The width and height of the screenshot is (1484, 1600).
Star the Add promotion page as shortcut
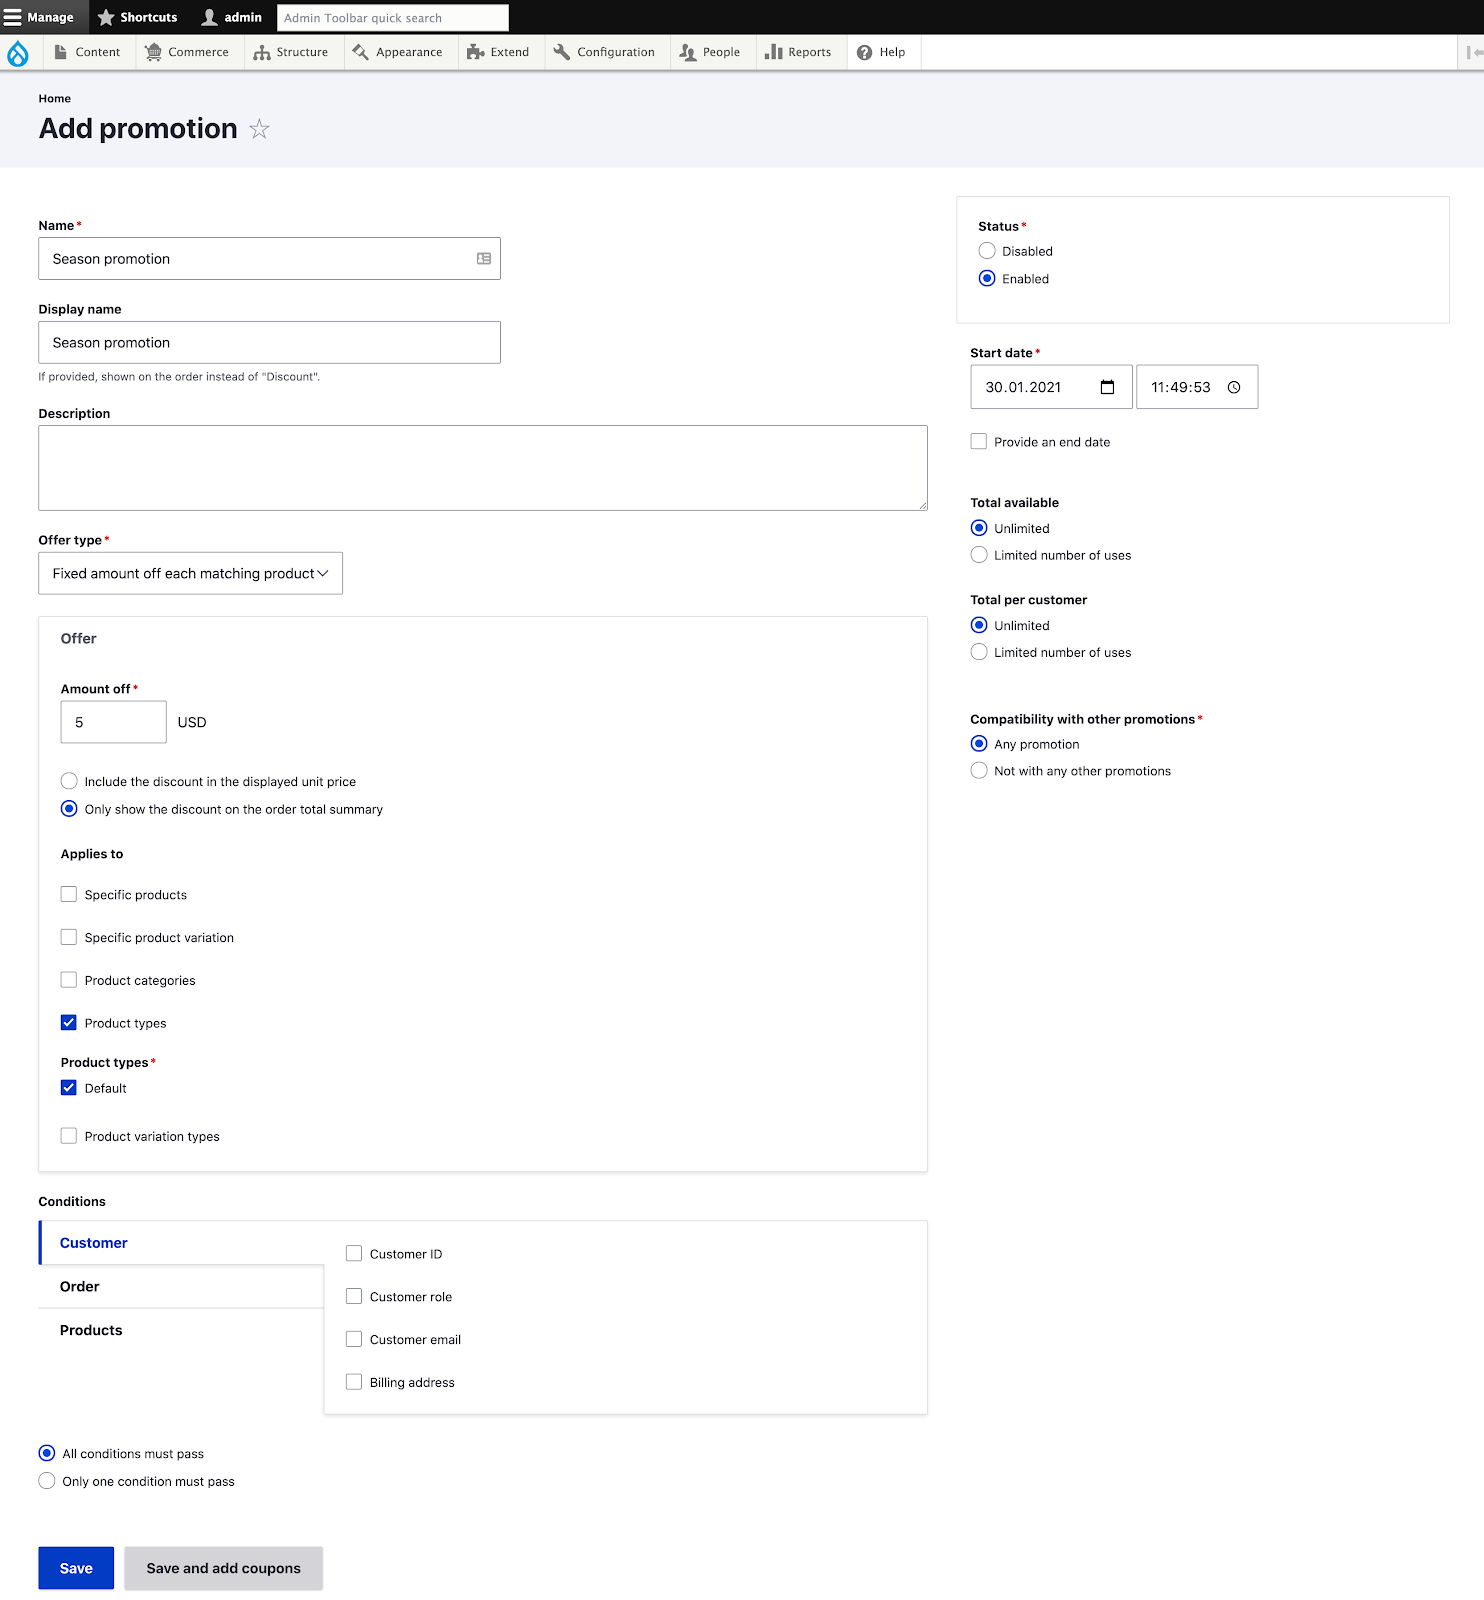pos(259,129)
